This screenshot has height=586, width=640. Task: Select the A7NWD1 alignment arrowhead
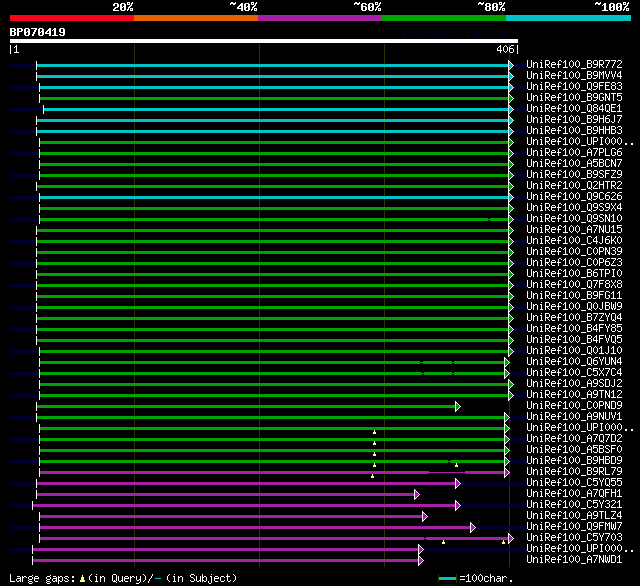pos(421,561)
